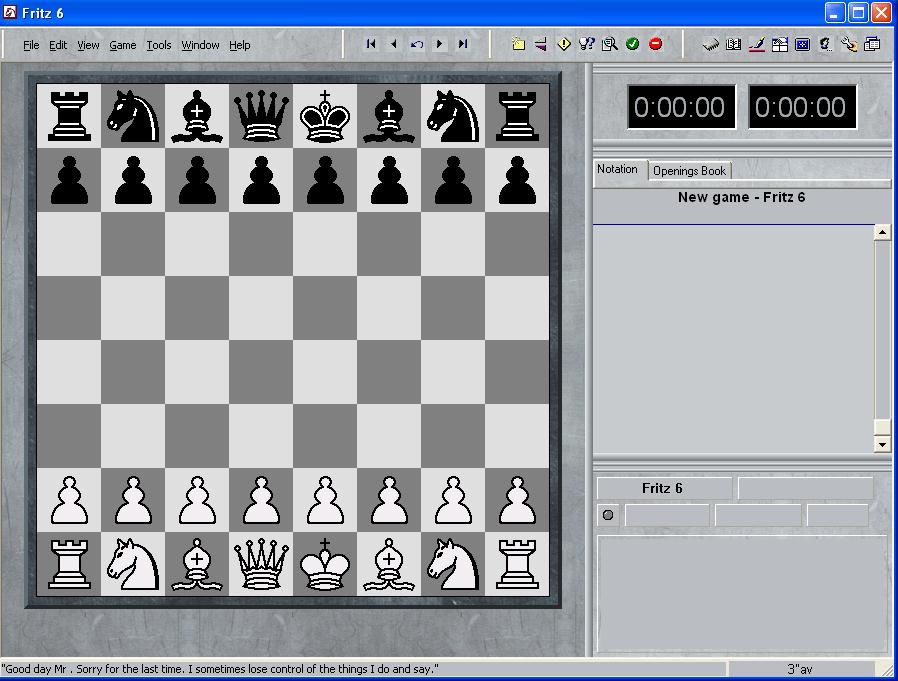Open the Tools menu
Image resolution: width=898 pixels, height=681 pixels.
pos(159,45)
